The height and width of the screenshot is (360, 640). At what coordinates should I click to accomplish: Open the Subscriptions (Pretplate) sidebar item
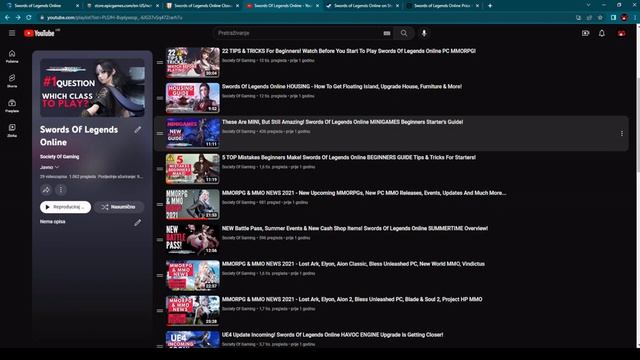(12, 106)
